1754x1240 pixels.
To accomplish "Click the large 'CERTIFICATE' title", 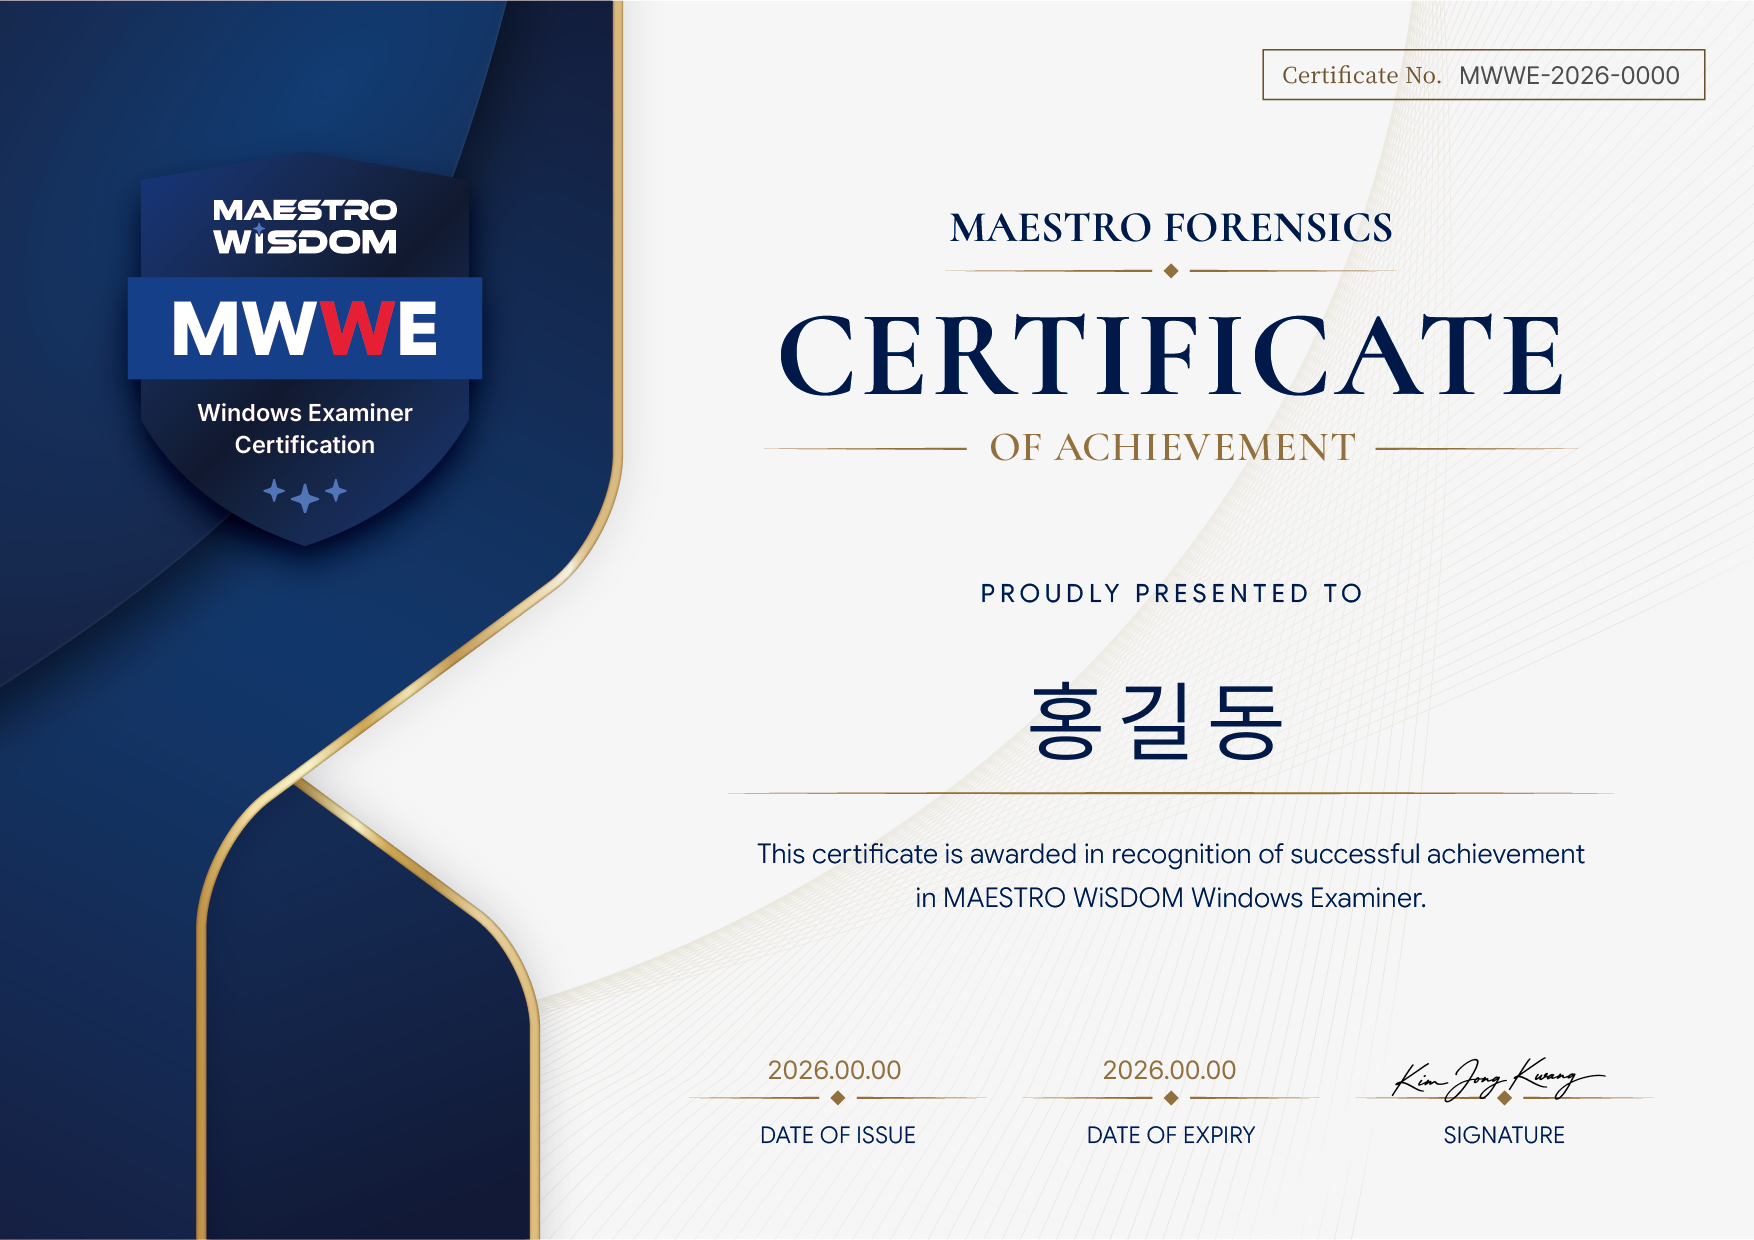I will 1171,355.
